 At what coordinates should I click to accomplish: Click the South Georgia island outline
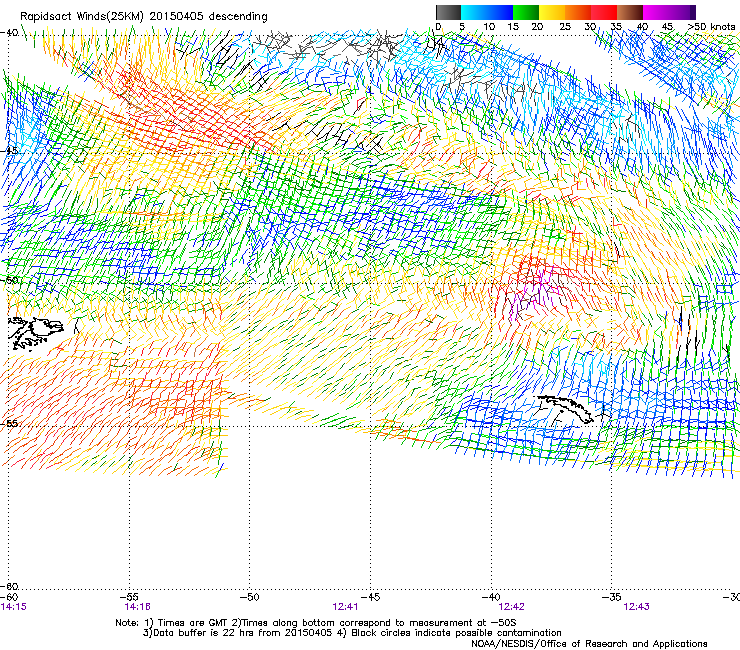565,409
